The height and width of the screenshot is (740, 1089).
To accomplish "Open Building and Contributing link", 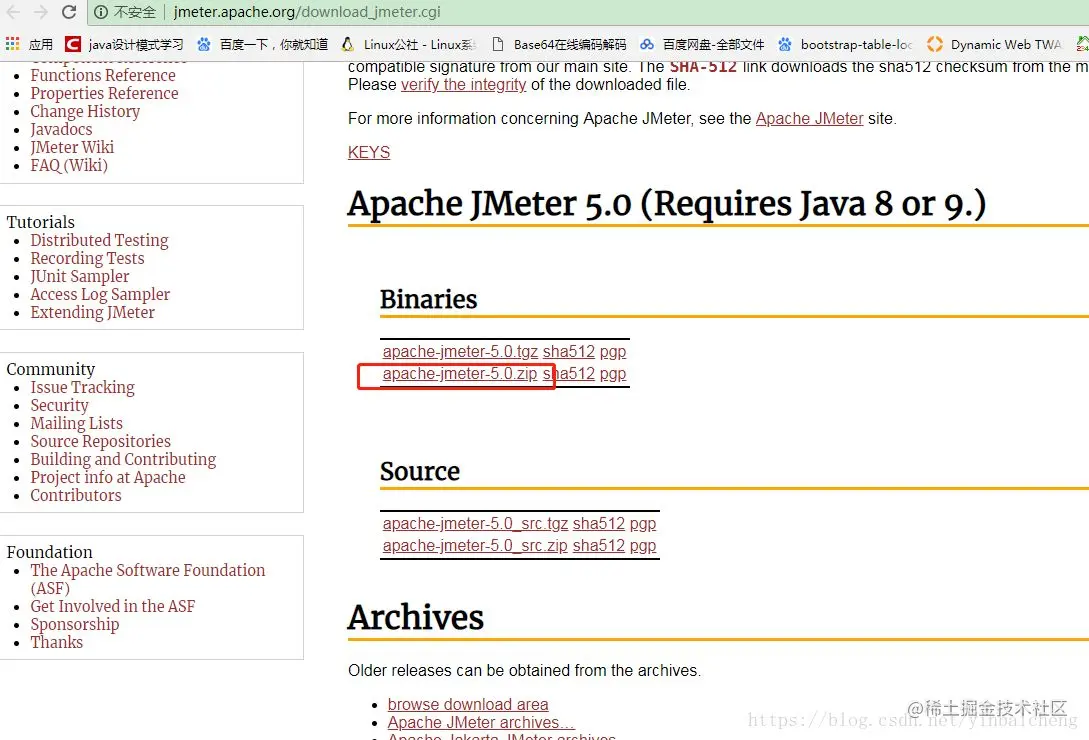I will click(x=123, y=460).
